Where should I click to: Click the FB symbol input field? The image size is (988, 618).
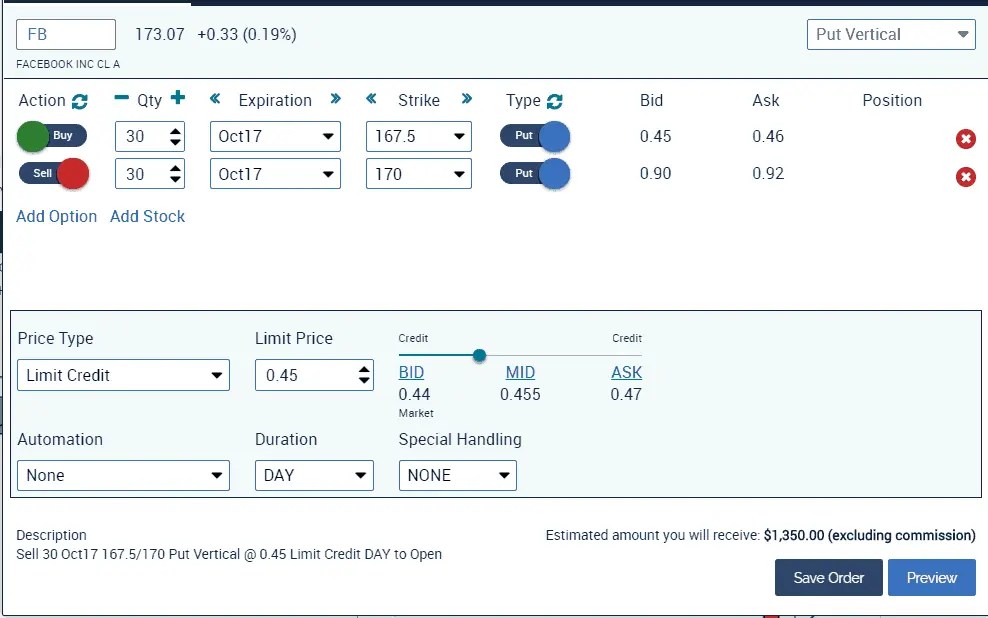65,34
